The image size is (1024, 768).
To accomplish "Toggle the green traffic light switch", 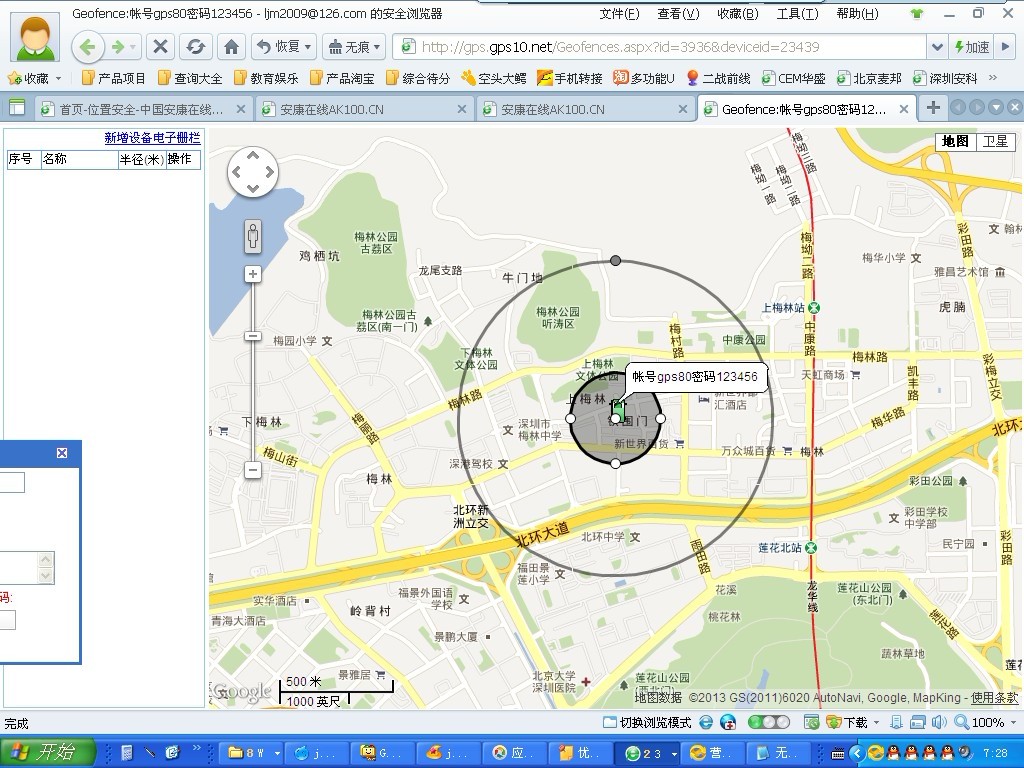I will (x=769, y=722).
